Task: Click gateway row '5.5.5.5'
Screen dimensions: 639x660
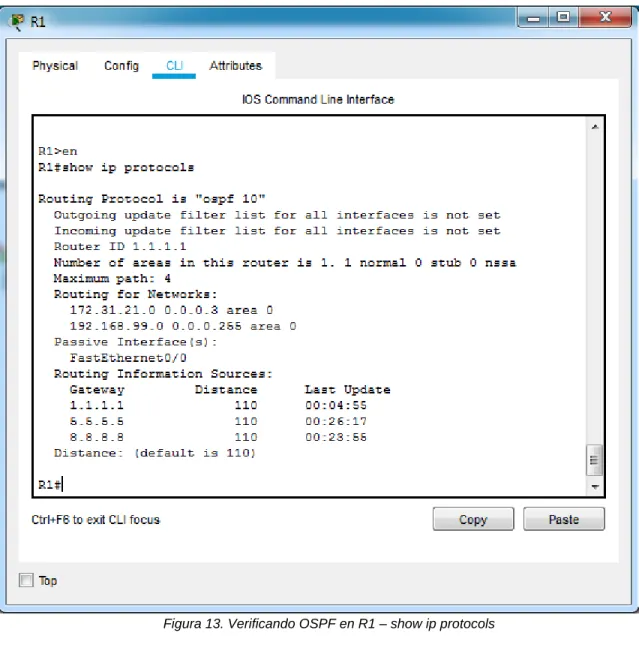Action: point(218,421)
